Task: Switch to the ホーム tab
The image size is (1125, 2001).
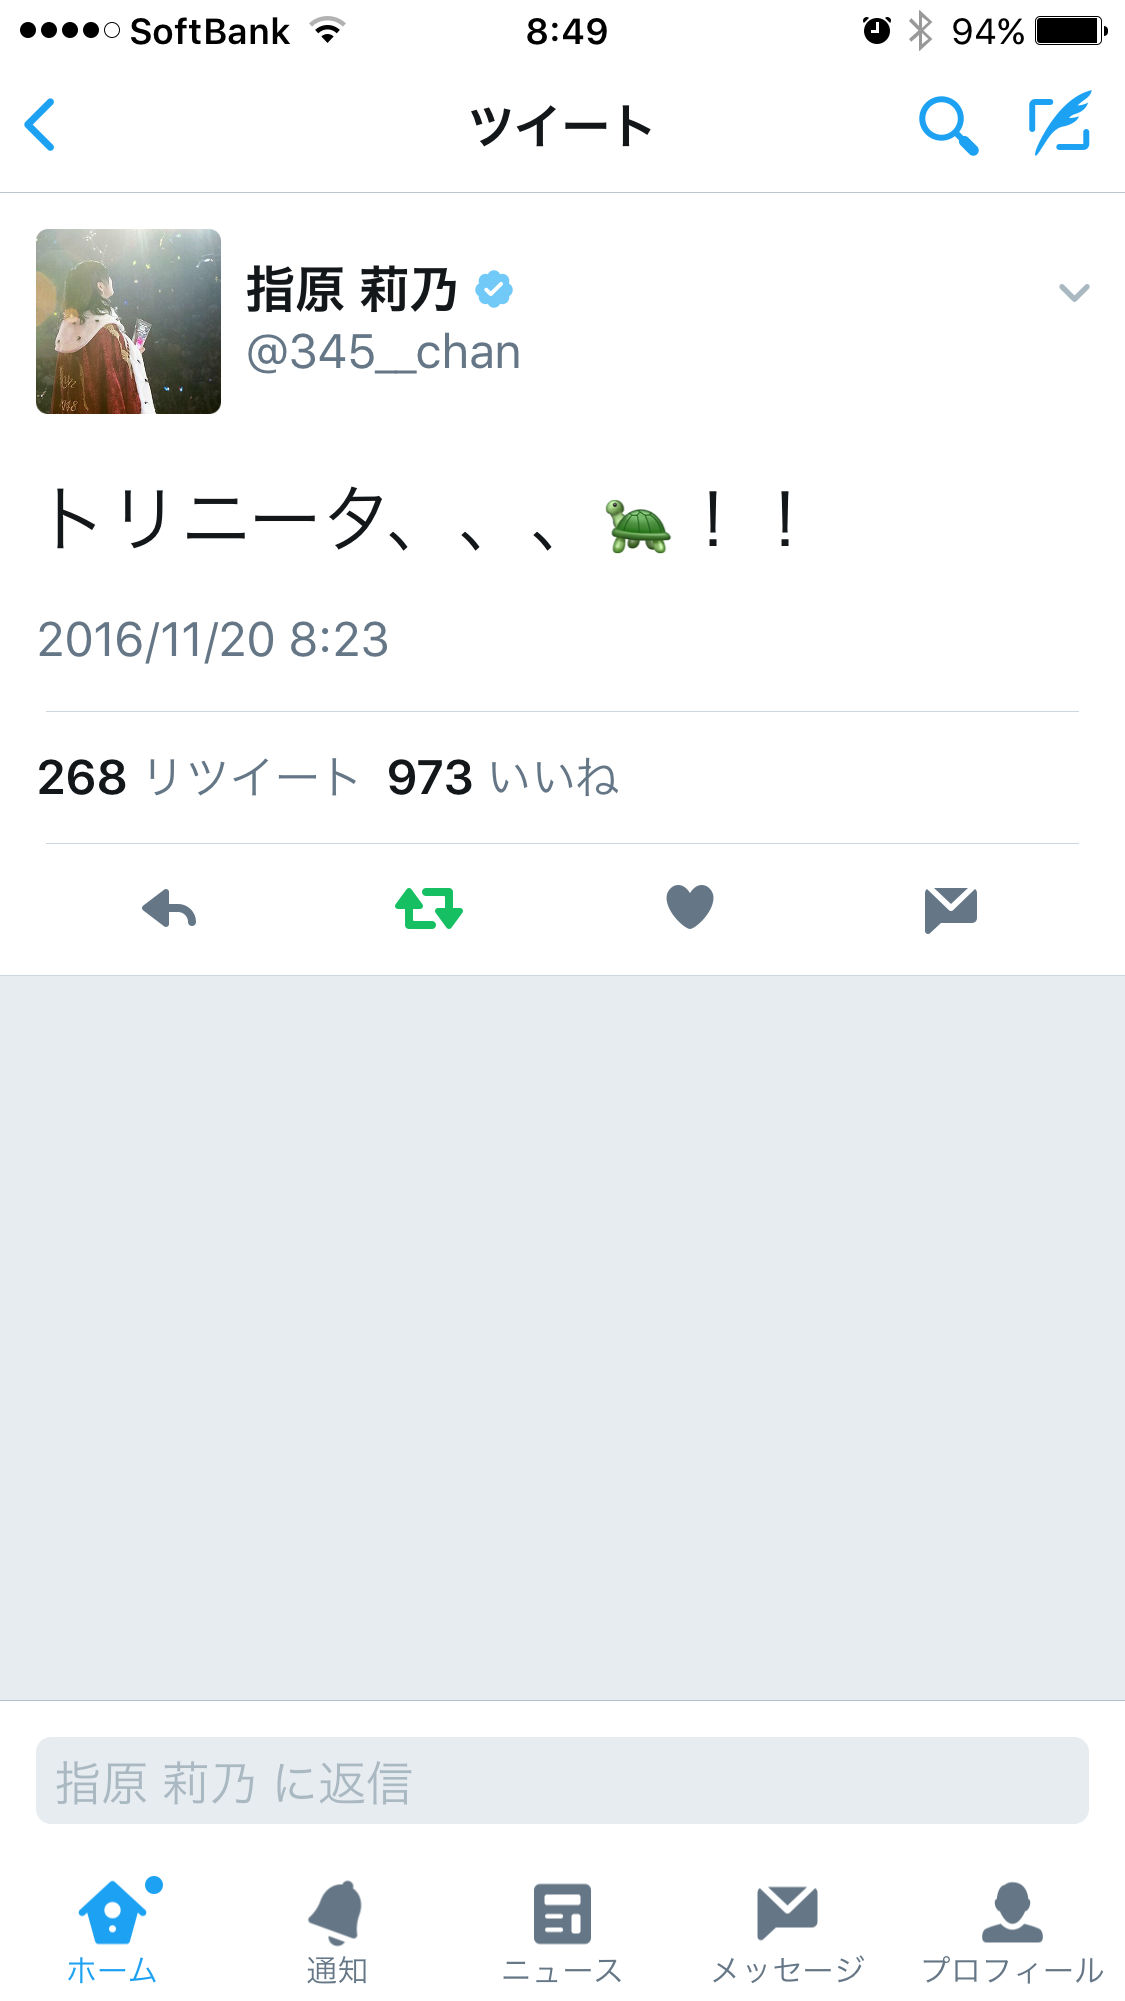Action: click(x=112, y=1932)
